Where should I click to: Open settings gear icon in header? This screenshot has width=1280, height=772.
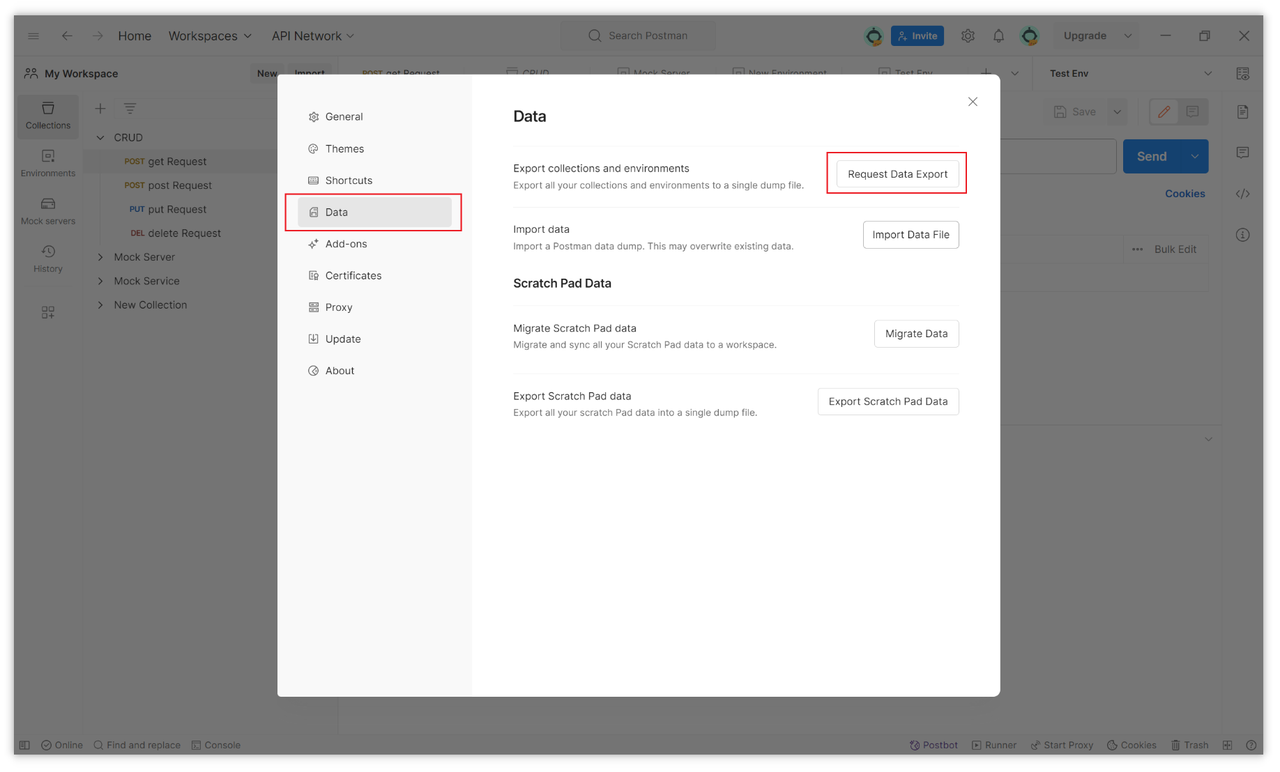pyautogui.click(x=968, y=36)
